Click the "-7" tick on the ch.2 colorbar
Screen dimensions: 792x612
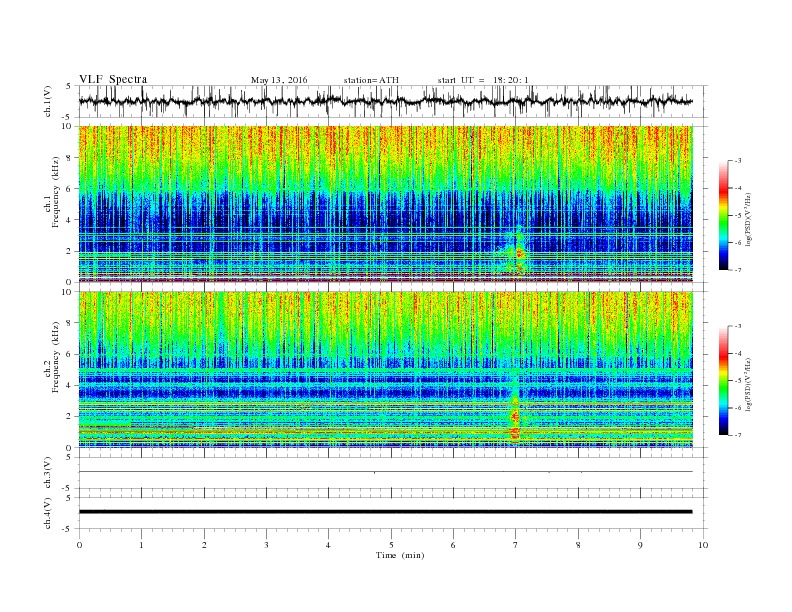click(738, 435)
